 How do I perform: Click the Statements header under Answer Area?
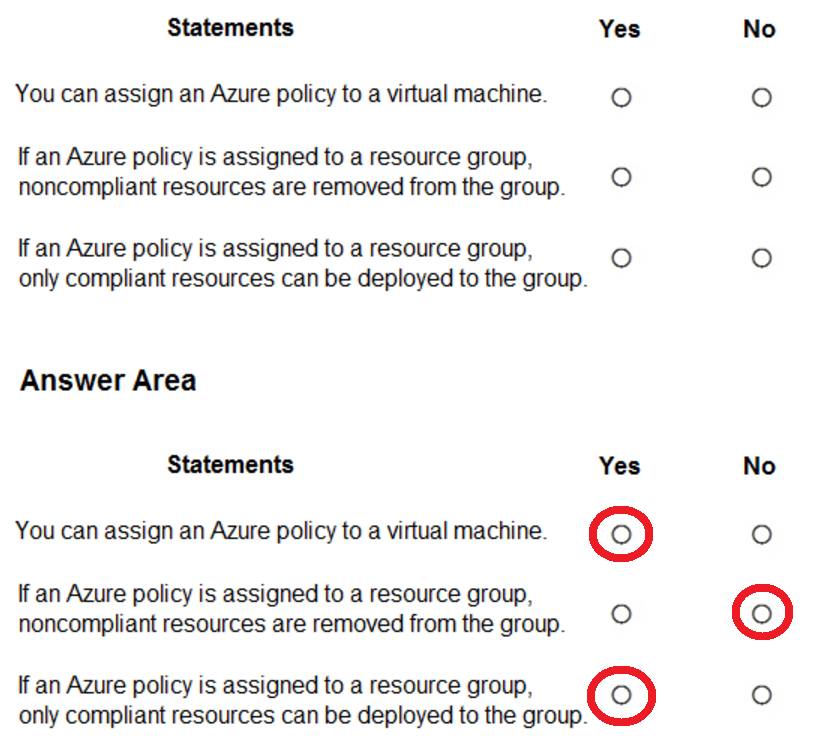click(230, 465)
